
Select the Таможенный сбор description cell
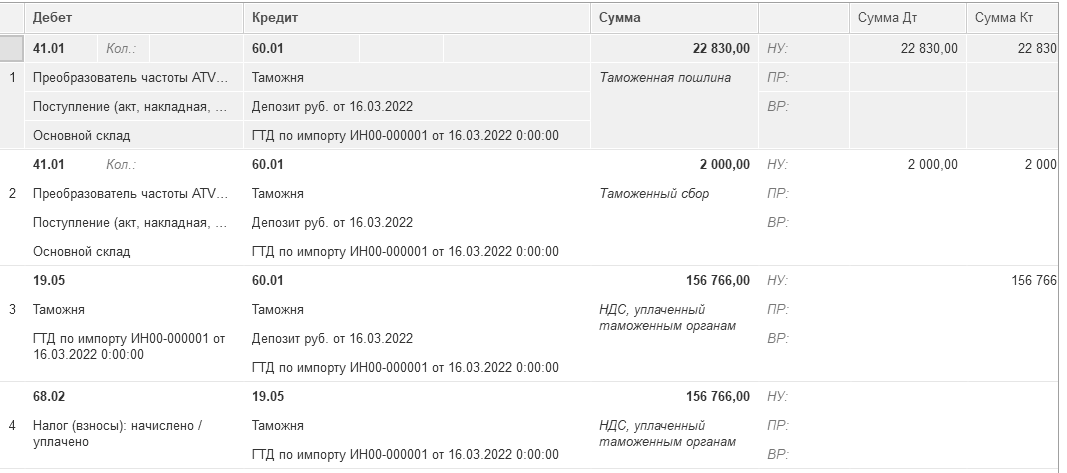[654, 194]
